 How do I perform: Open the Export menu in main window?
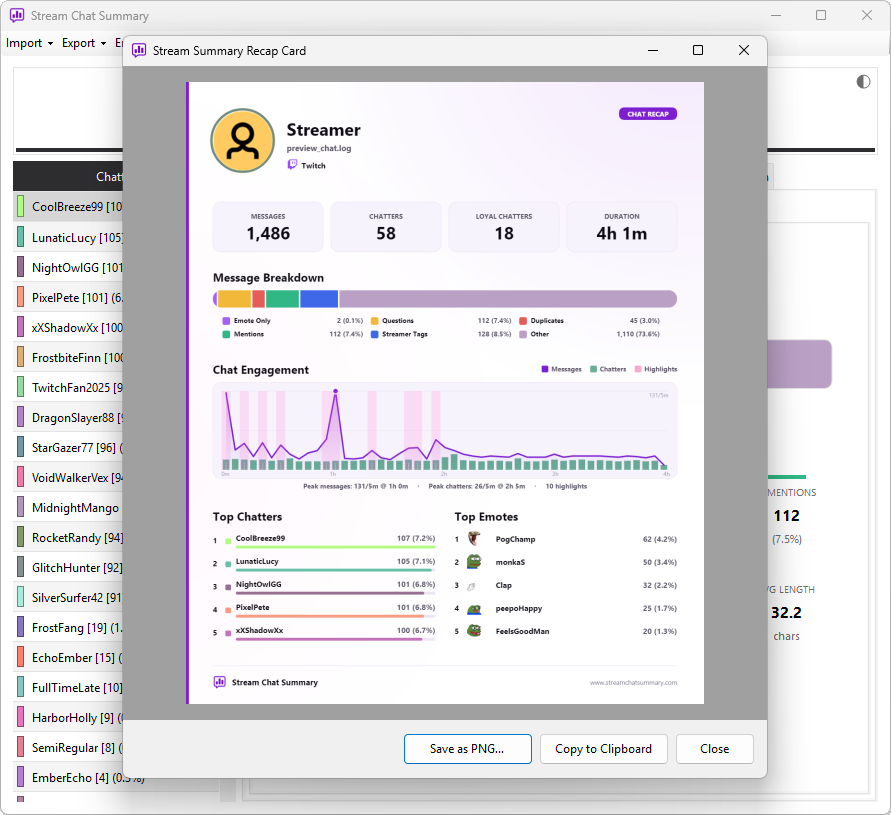click(84, 43)
